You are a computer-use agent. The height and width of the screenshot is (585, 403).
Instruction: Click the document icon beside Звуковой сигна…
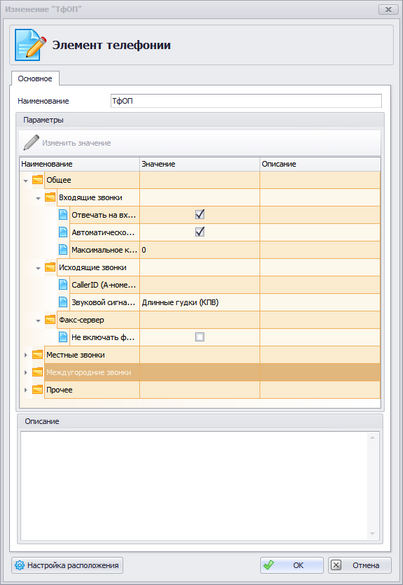click(x=63, y=302)
